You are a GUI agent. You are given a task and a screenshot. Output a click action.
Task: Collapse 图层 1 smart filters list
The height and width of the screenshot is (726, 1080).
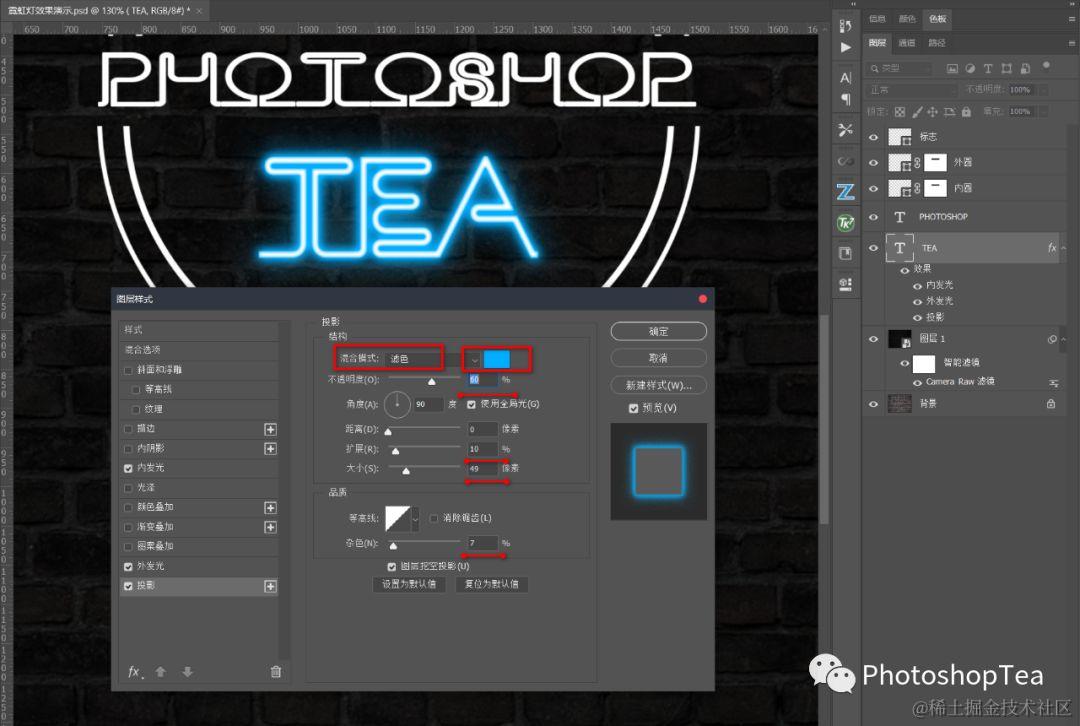[x=1063, y=339]
